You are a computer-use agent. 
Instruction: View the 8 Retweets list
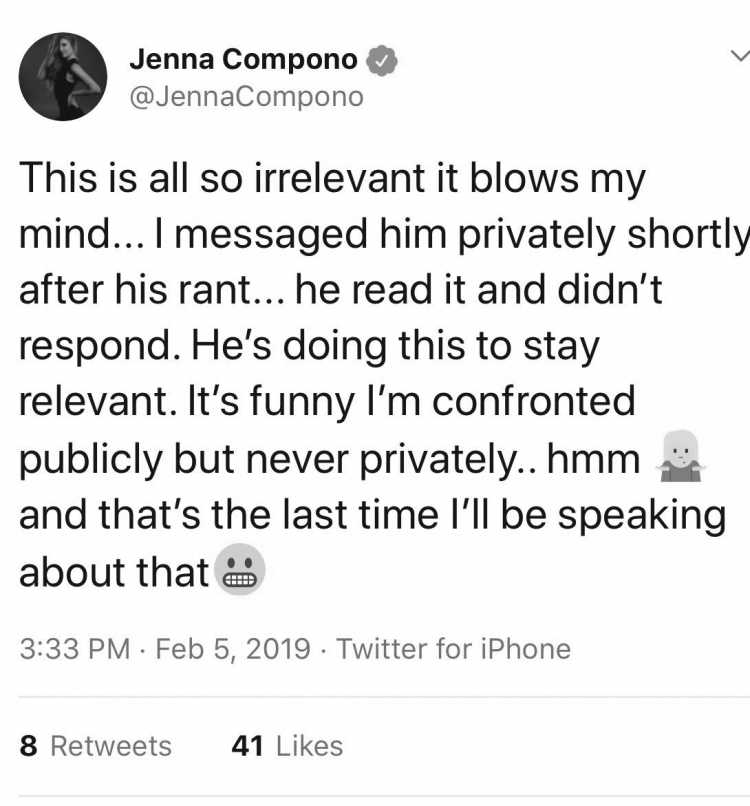click(x=96, y=746)
